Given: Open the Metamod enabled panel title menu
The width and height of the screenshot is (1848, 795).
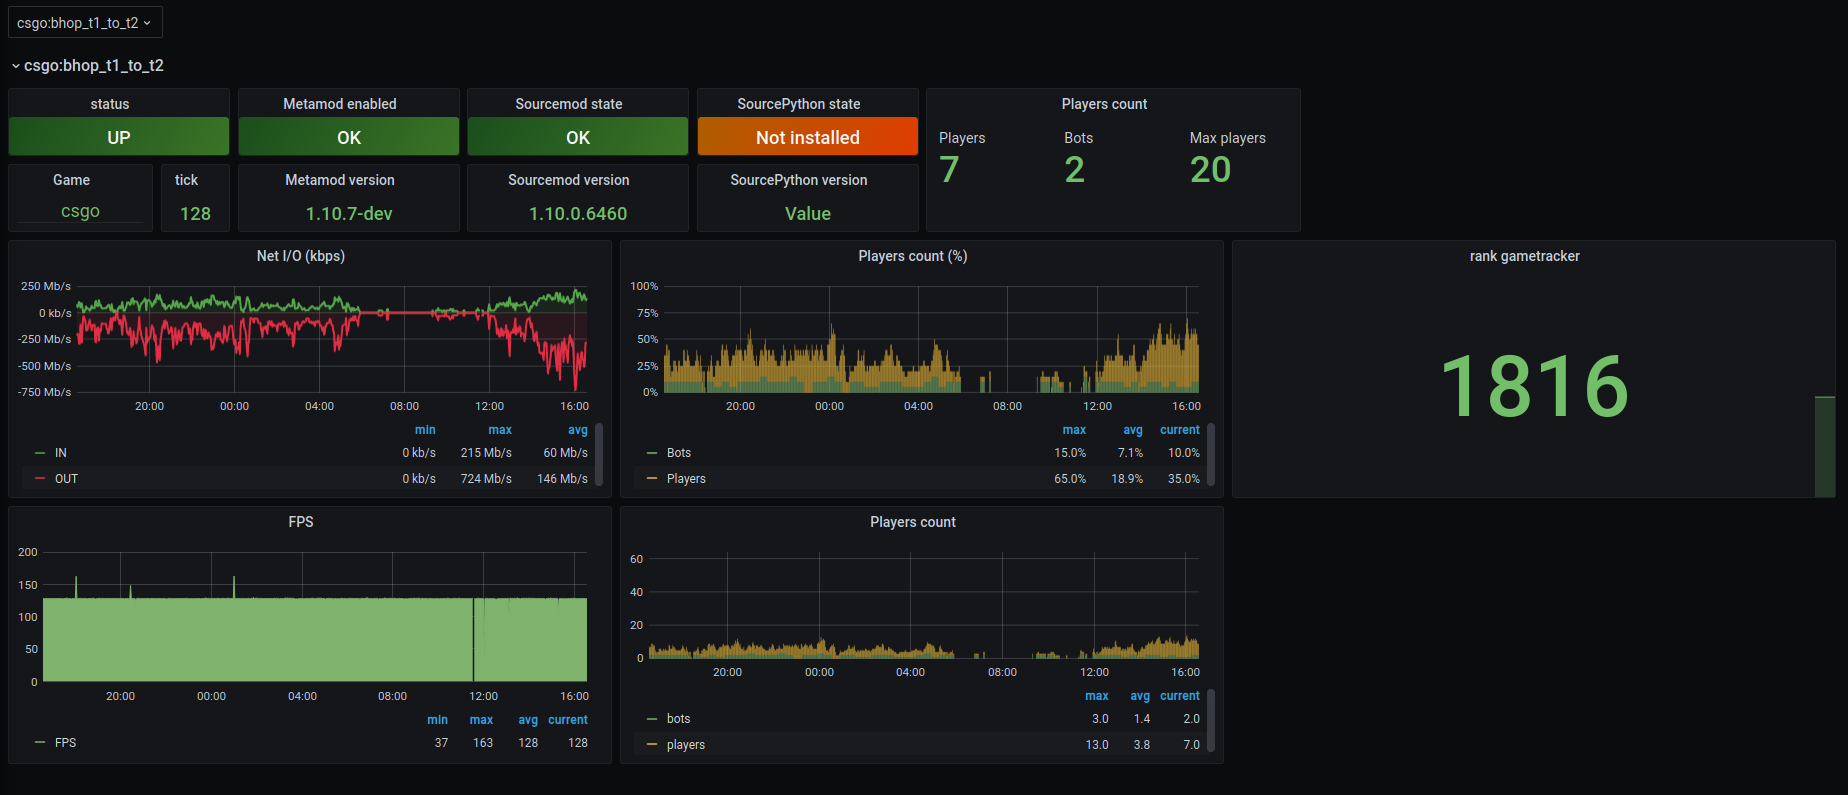Looking at the screenshot, I should click(x=340, y=104).
